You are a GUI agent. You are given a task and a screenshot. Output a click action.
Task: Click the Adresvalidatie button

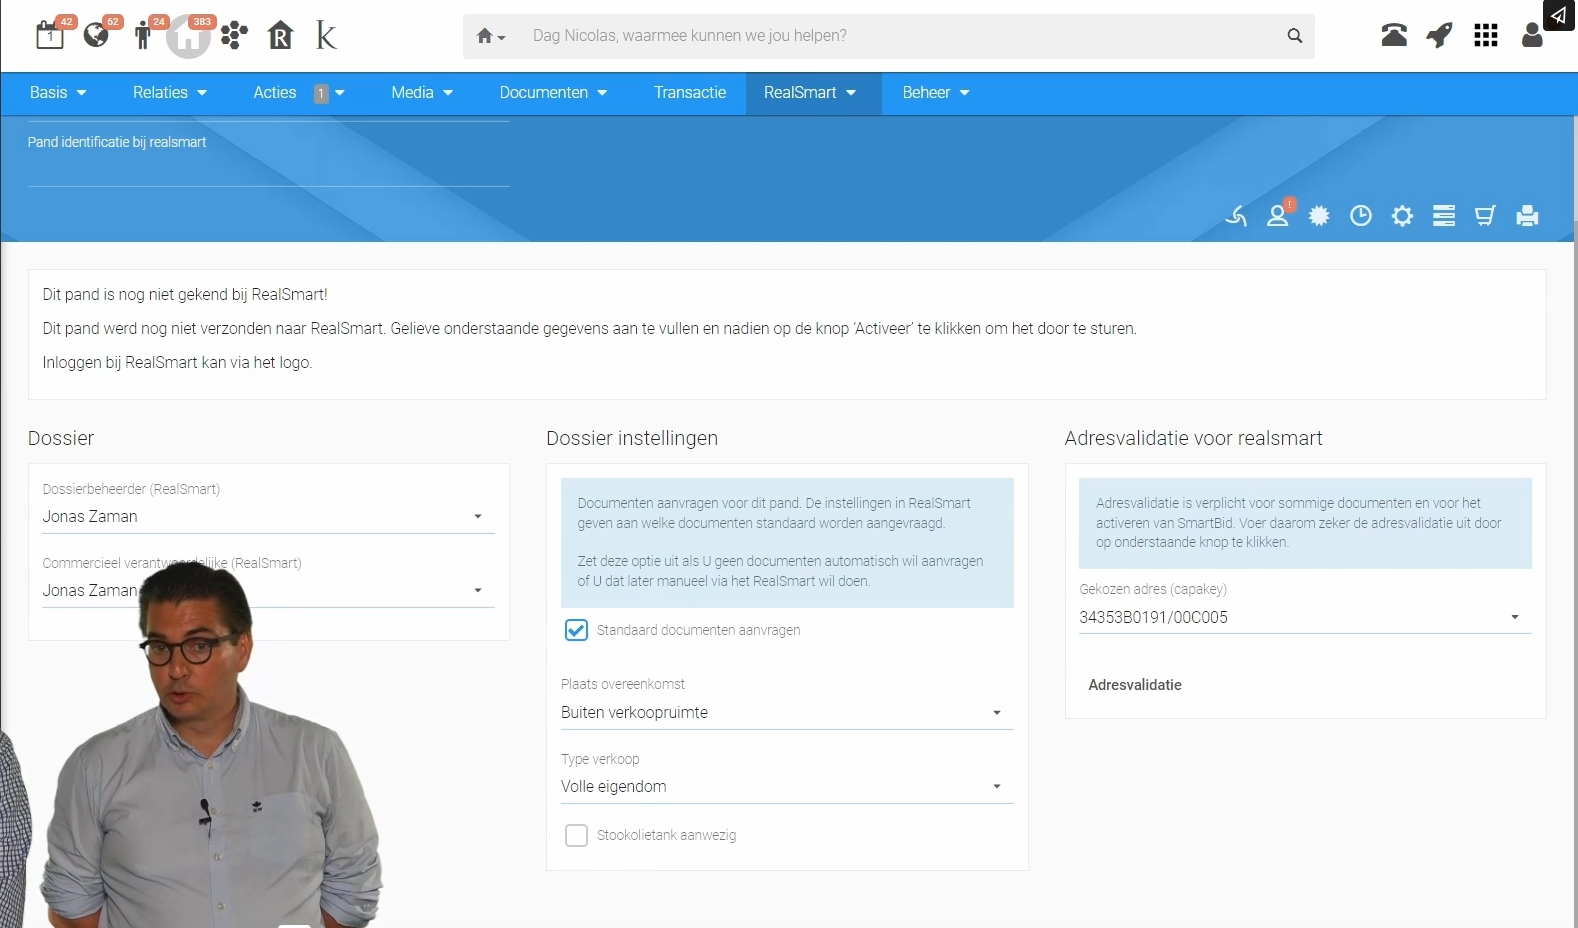(1135, 685)
